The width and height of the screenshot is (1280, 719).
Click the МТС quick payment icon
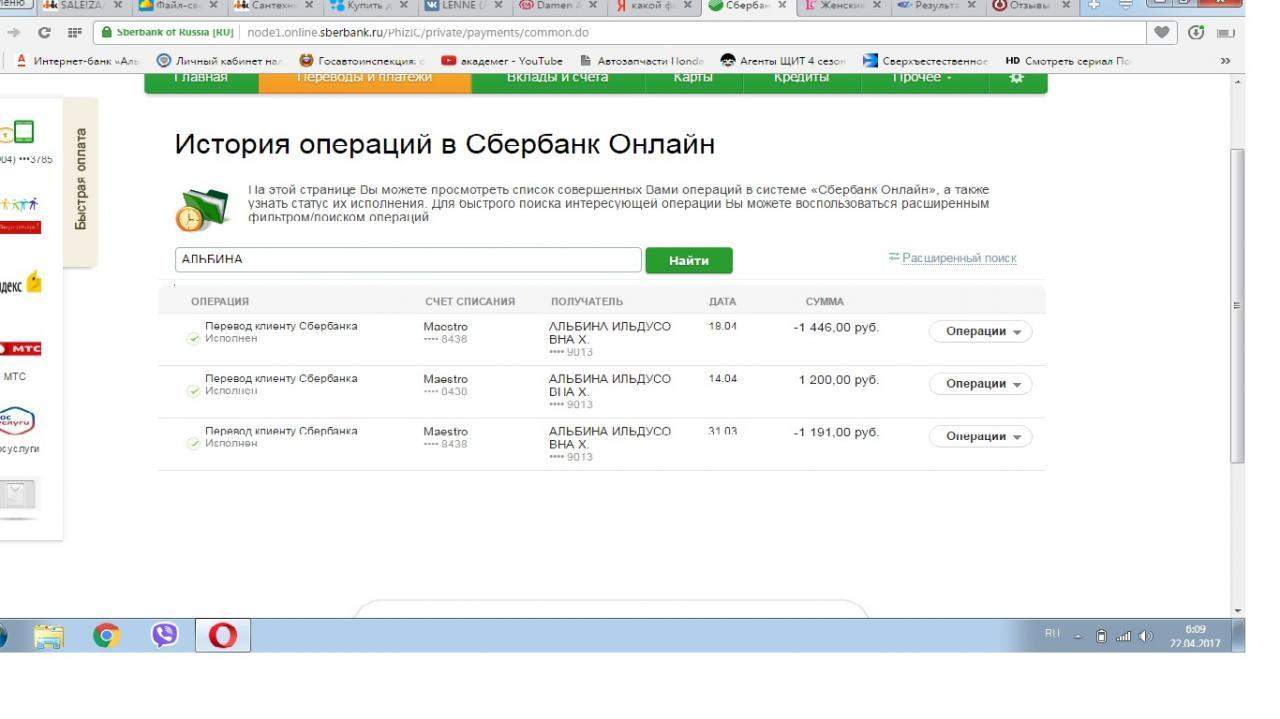(x=19, y=349)
